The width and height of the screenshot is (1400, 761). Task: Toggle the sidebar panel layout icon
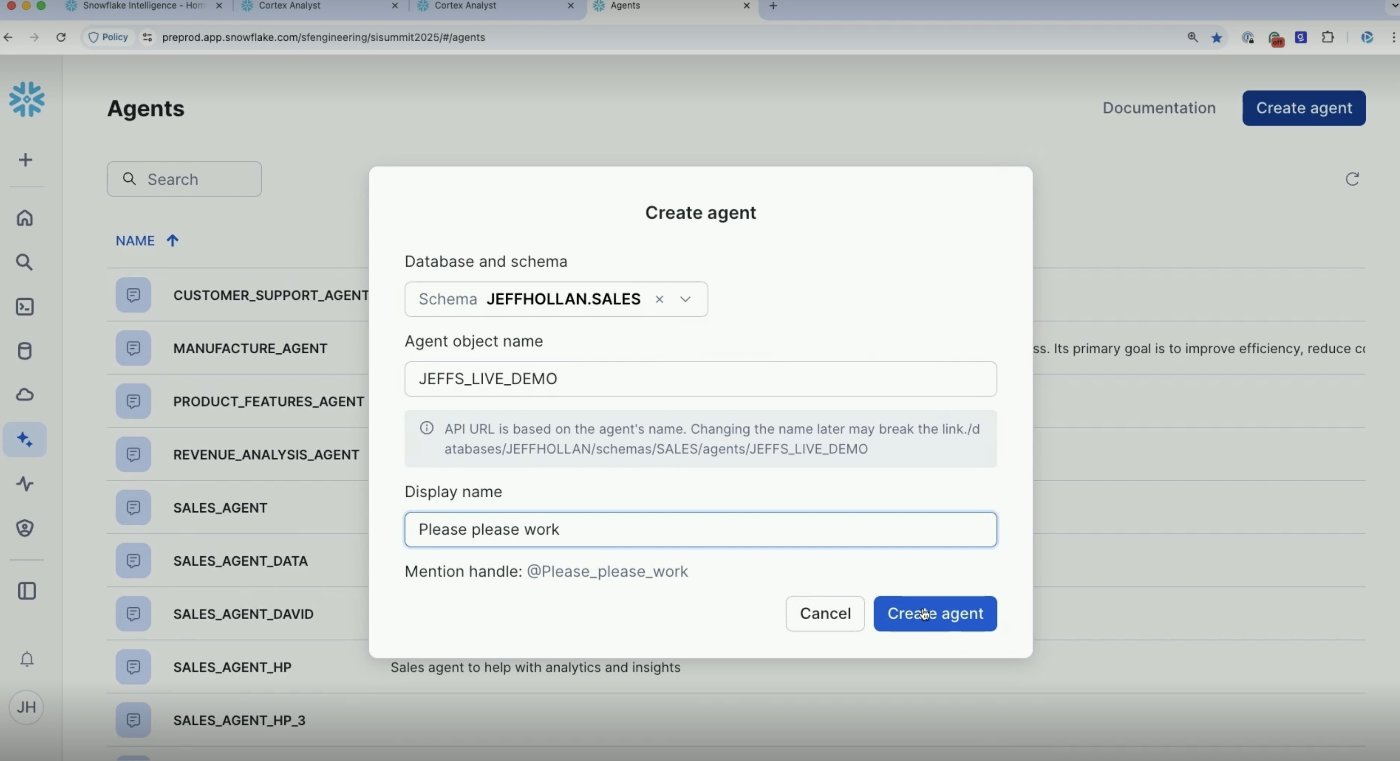tap(27, 591)
